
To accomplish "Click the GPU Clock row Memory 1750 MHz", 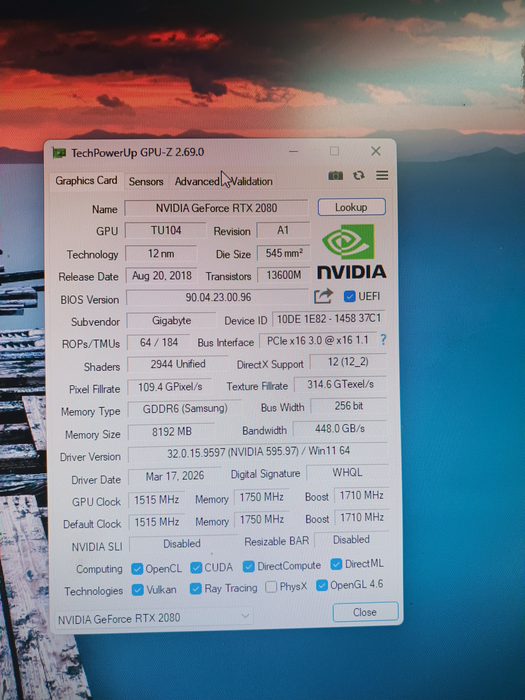I will [x=262, y=497].
